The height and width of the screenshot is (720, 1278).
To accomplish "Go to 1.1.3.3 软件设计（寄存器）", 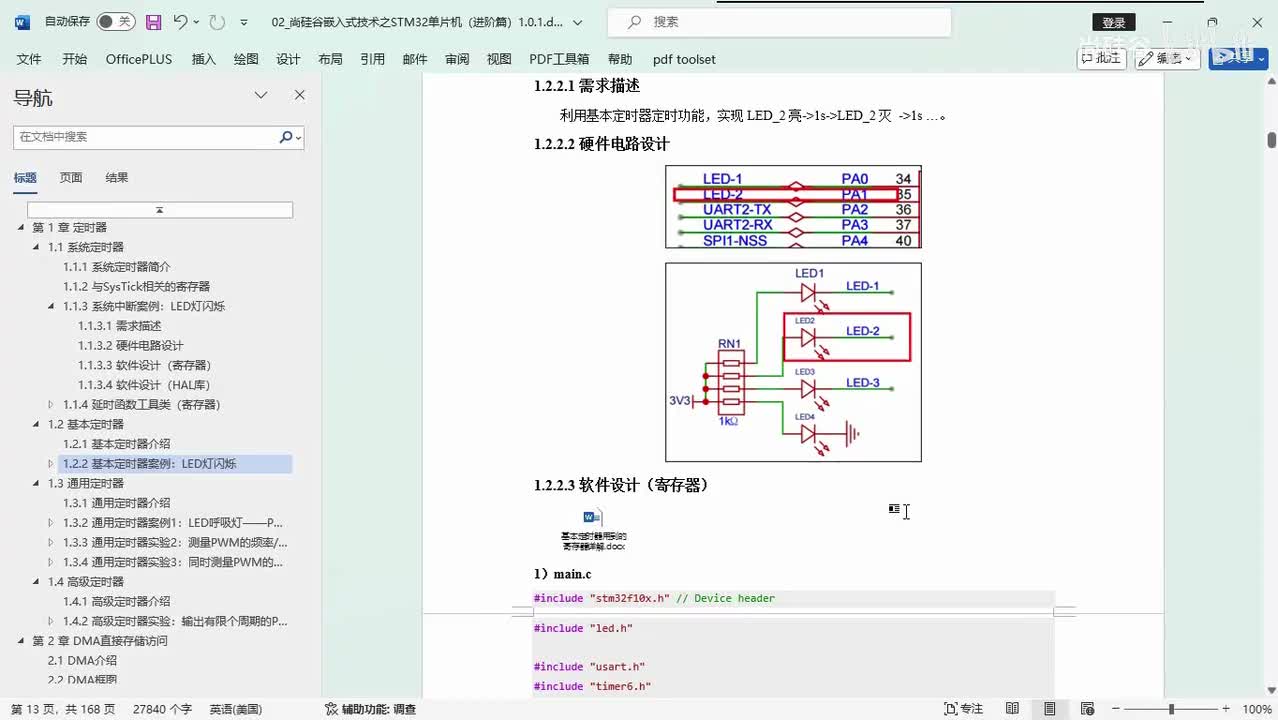I will [145, 365].
